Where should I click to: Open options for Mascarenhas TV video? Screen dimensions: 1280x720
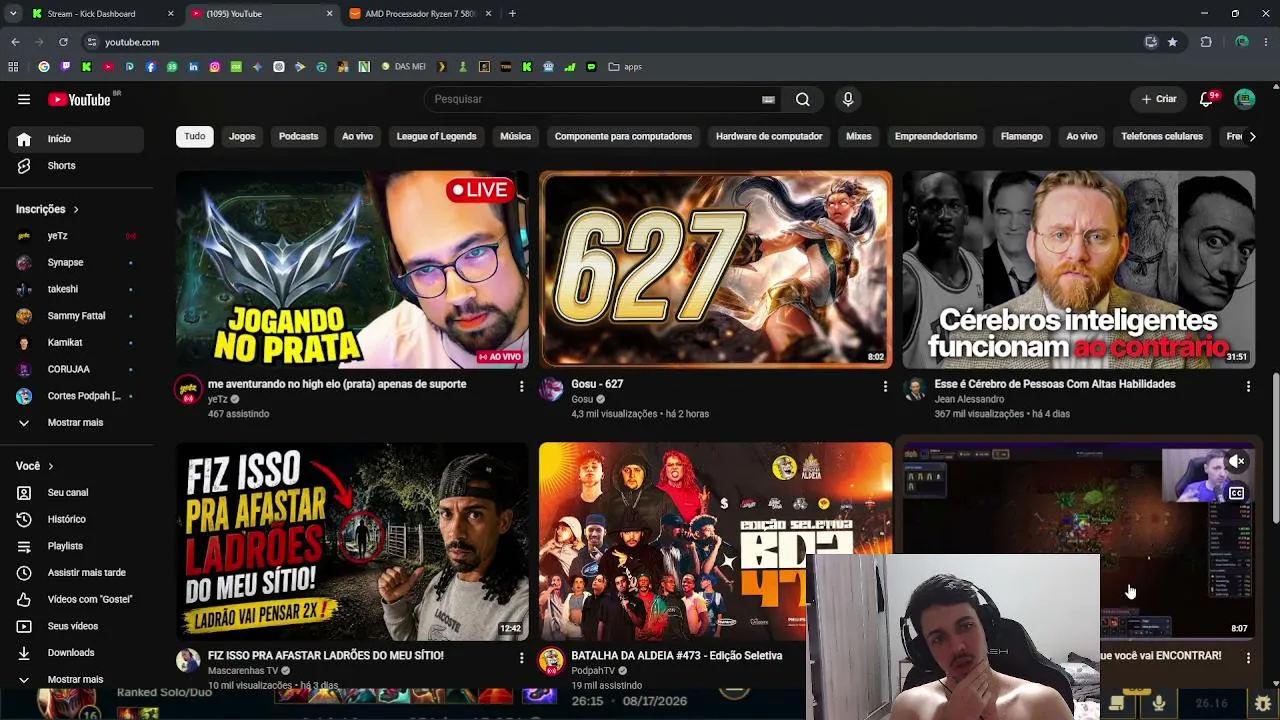[x=521, y=657]
